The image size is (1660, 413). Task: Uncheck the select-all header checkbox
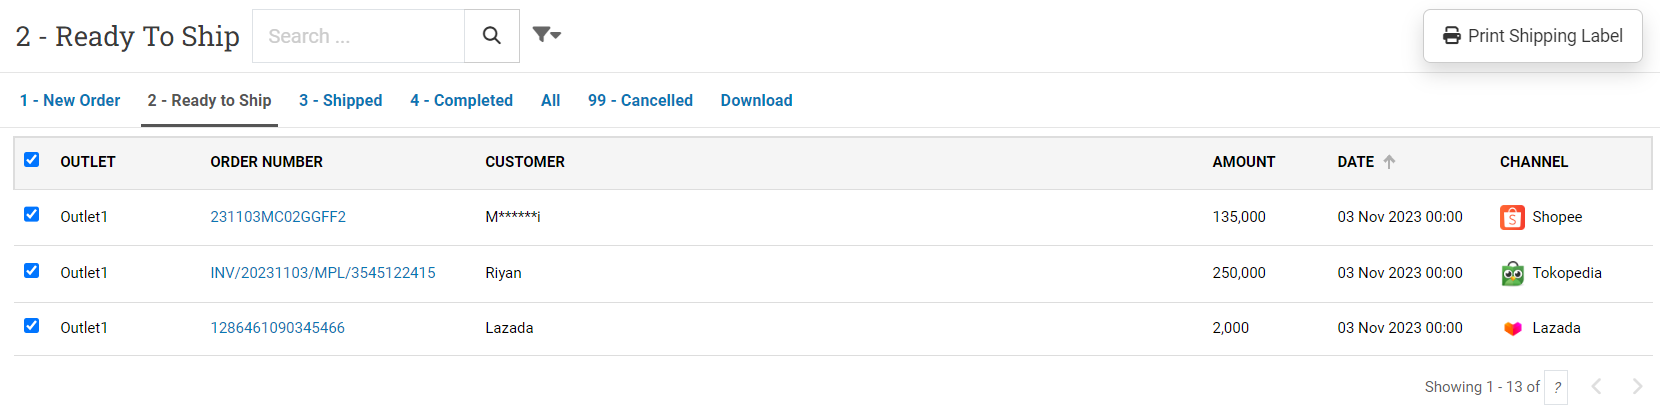(32, 160)
